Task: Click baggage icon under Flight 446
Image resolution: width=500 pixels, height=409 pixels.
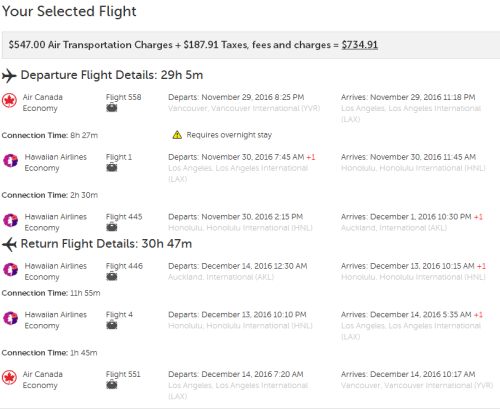Action: click(x=112, y=276)
